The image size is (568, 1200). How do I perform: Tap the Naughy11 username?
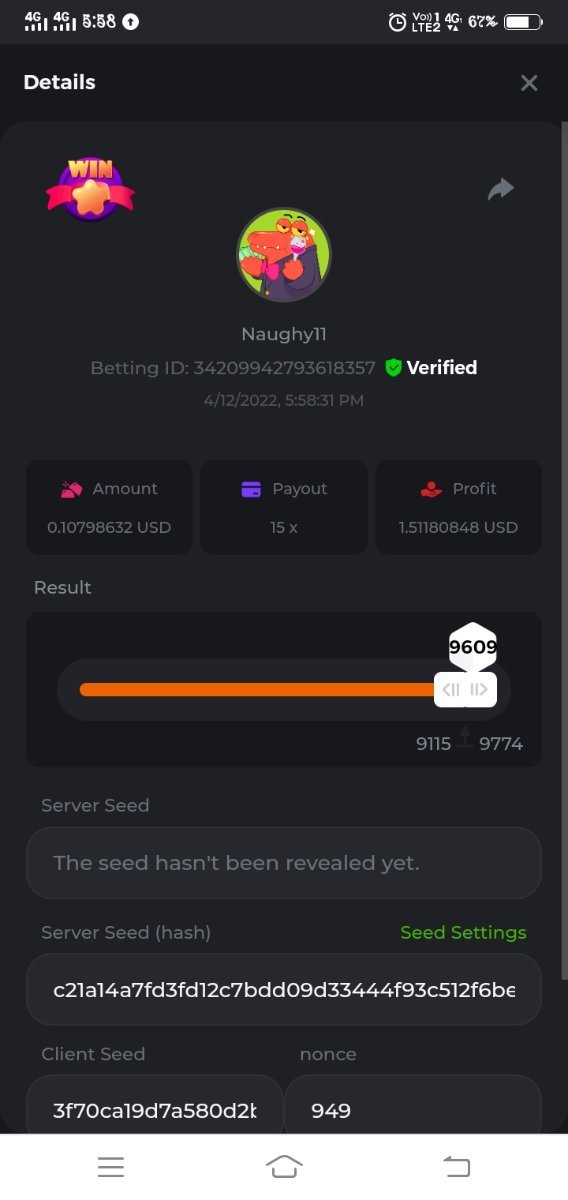click(284, 334)
